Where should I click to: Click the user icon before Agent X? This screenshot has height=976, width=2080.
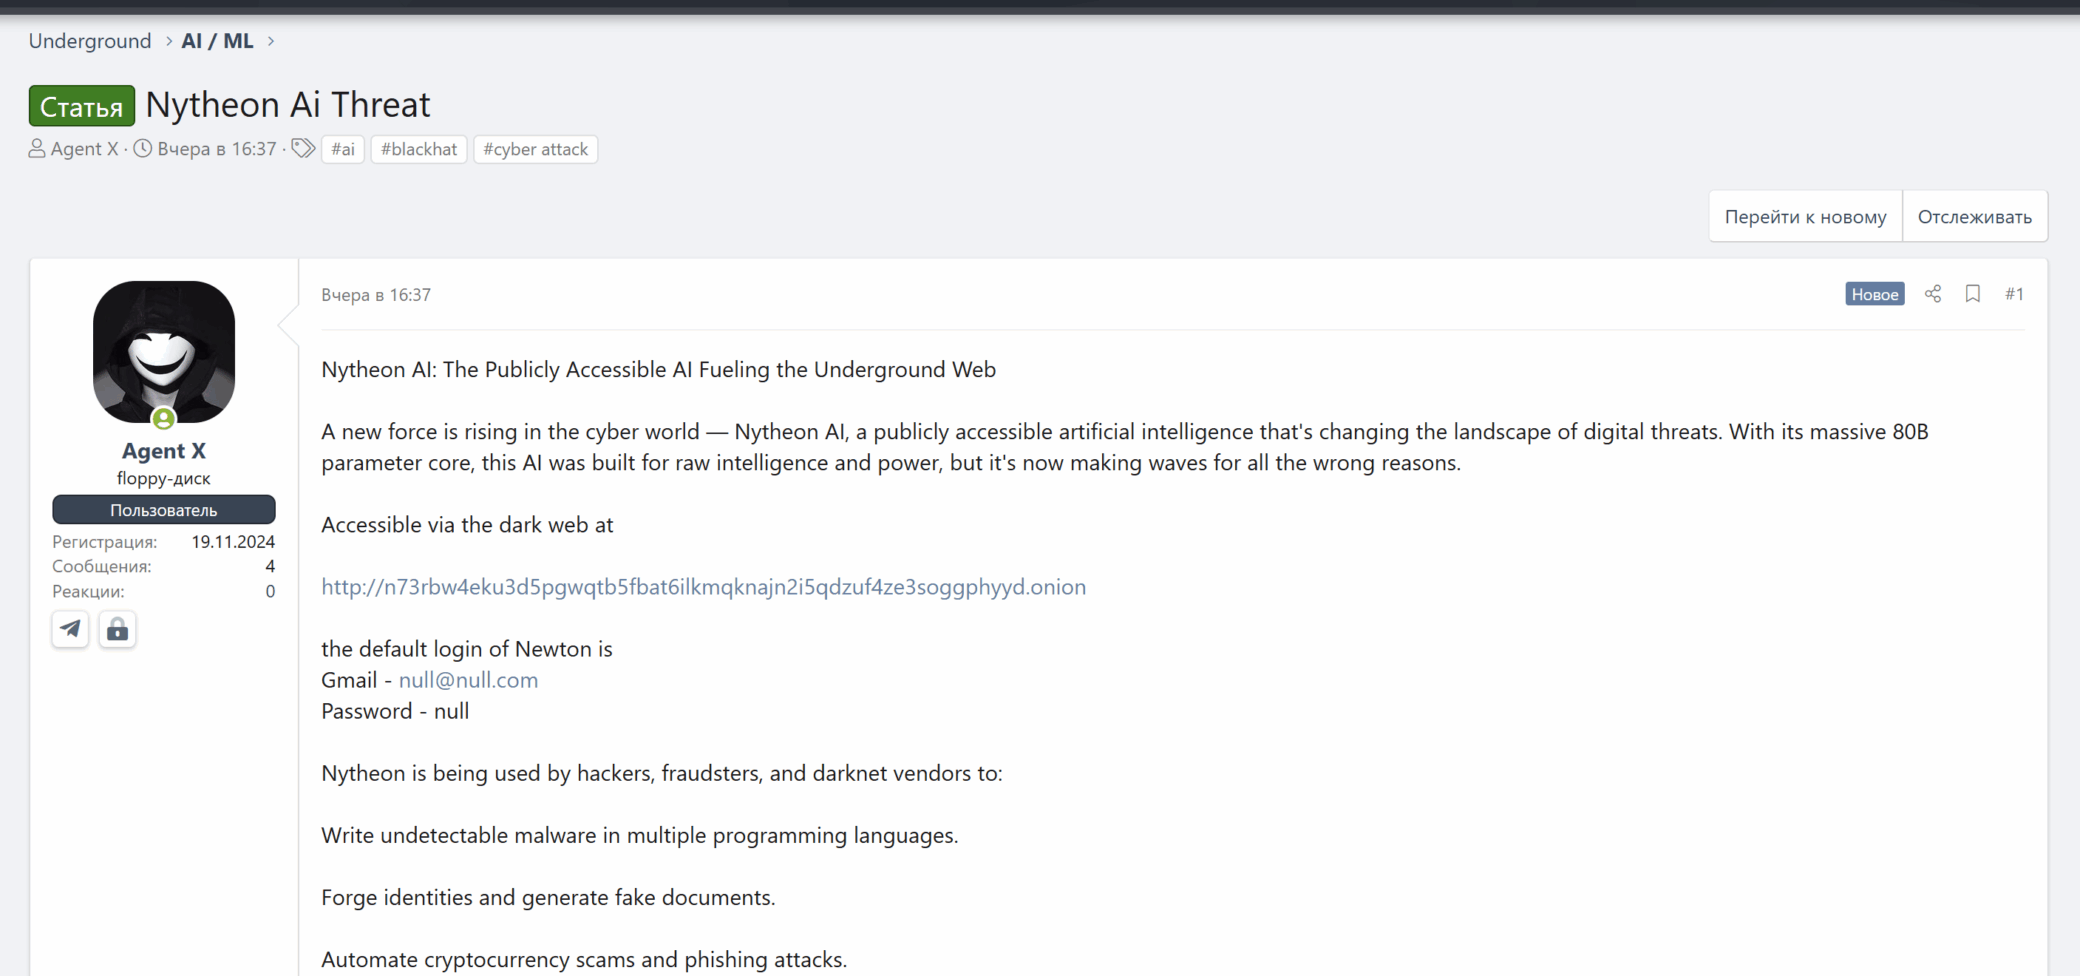click(37, 149)
